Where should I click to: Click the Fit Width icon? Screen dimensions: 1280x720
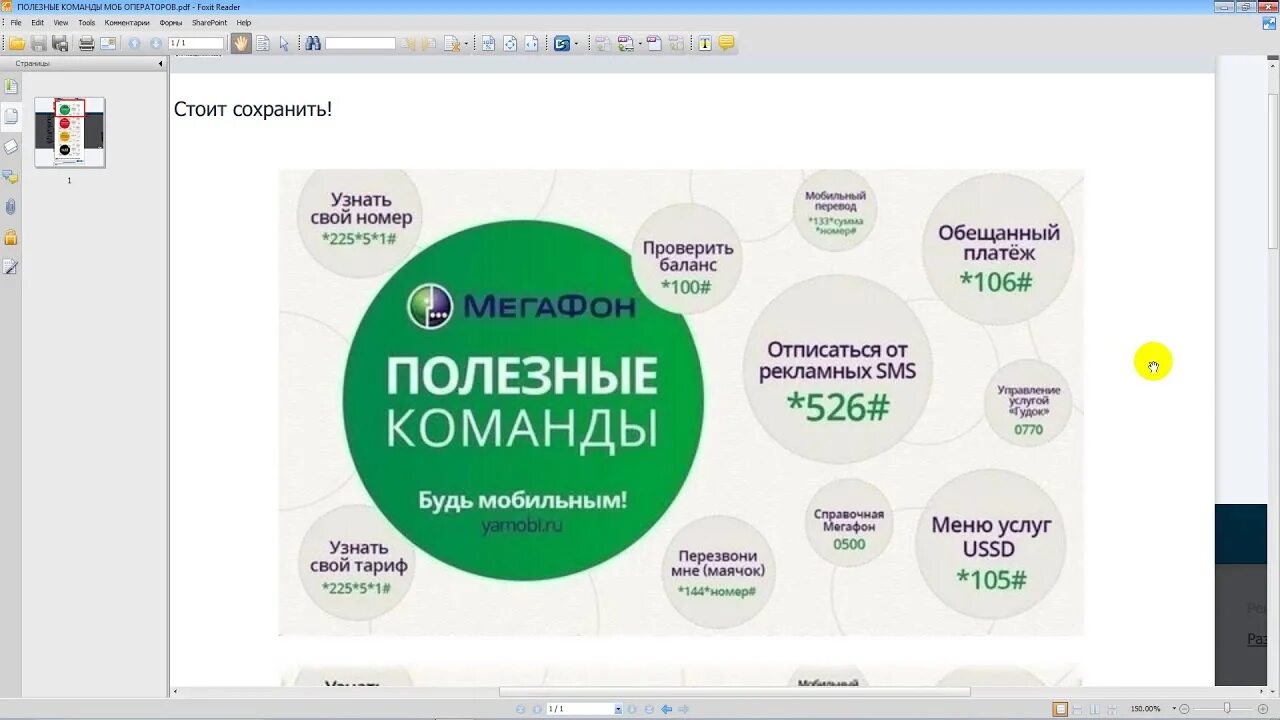click(531, 43)
